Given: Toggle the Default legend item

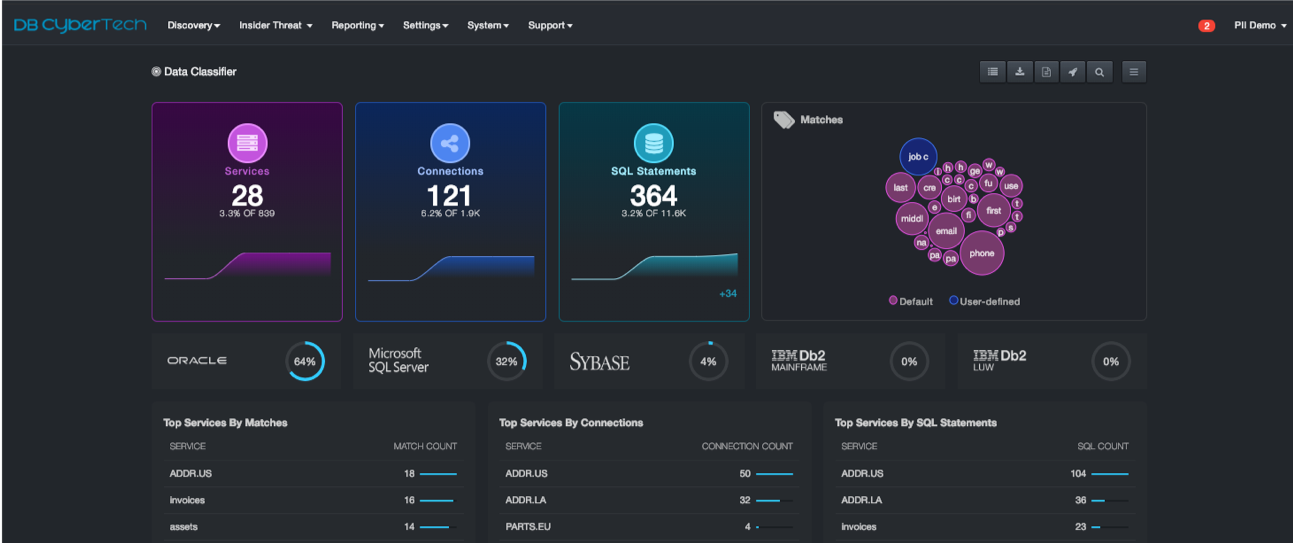Looking at the screenshot, I should [910, 301].
